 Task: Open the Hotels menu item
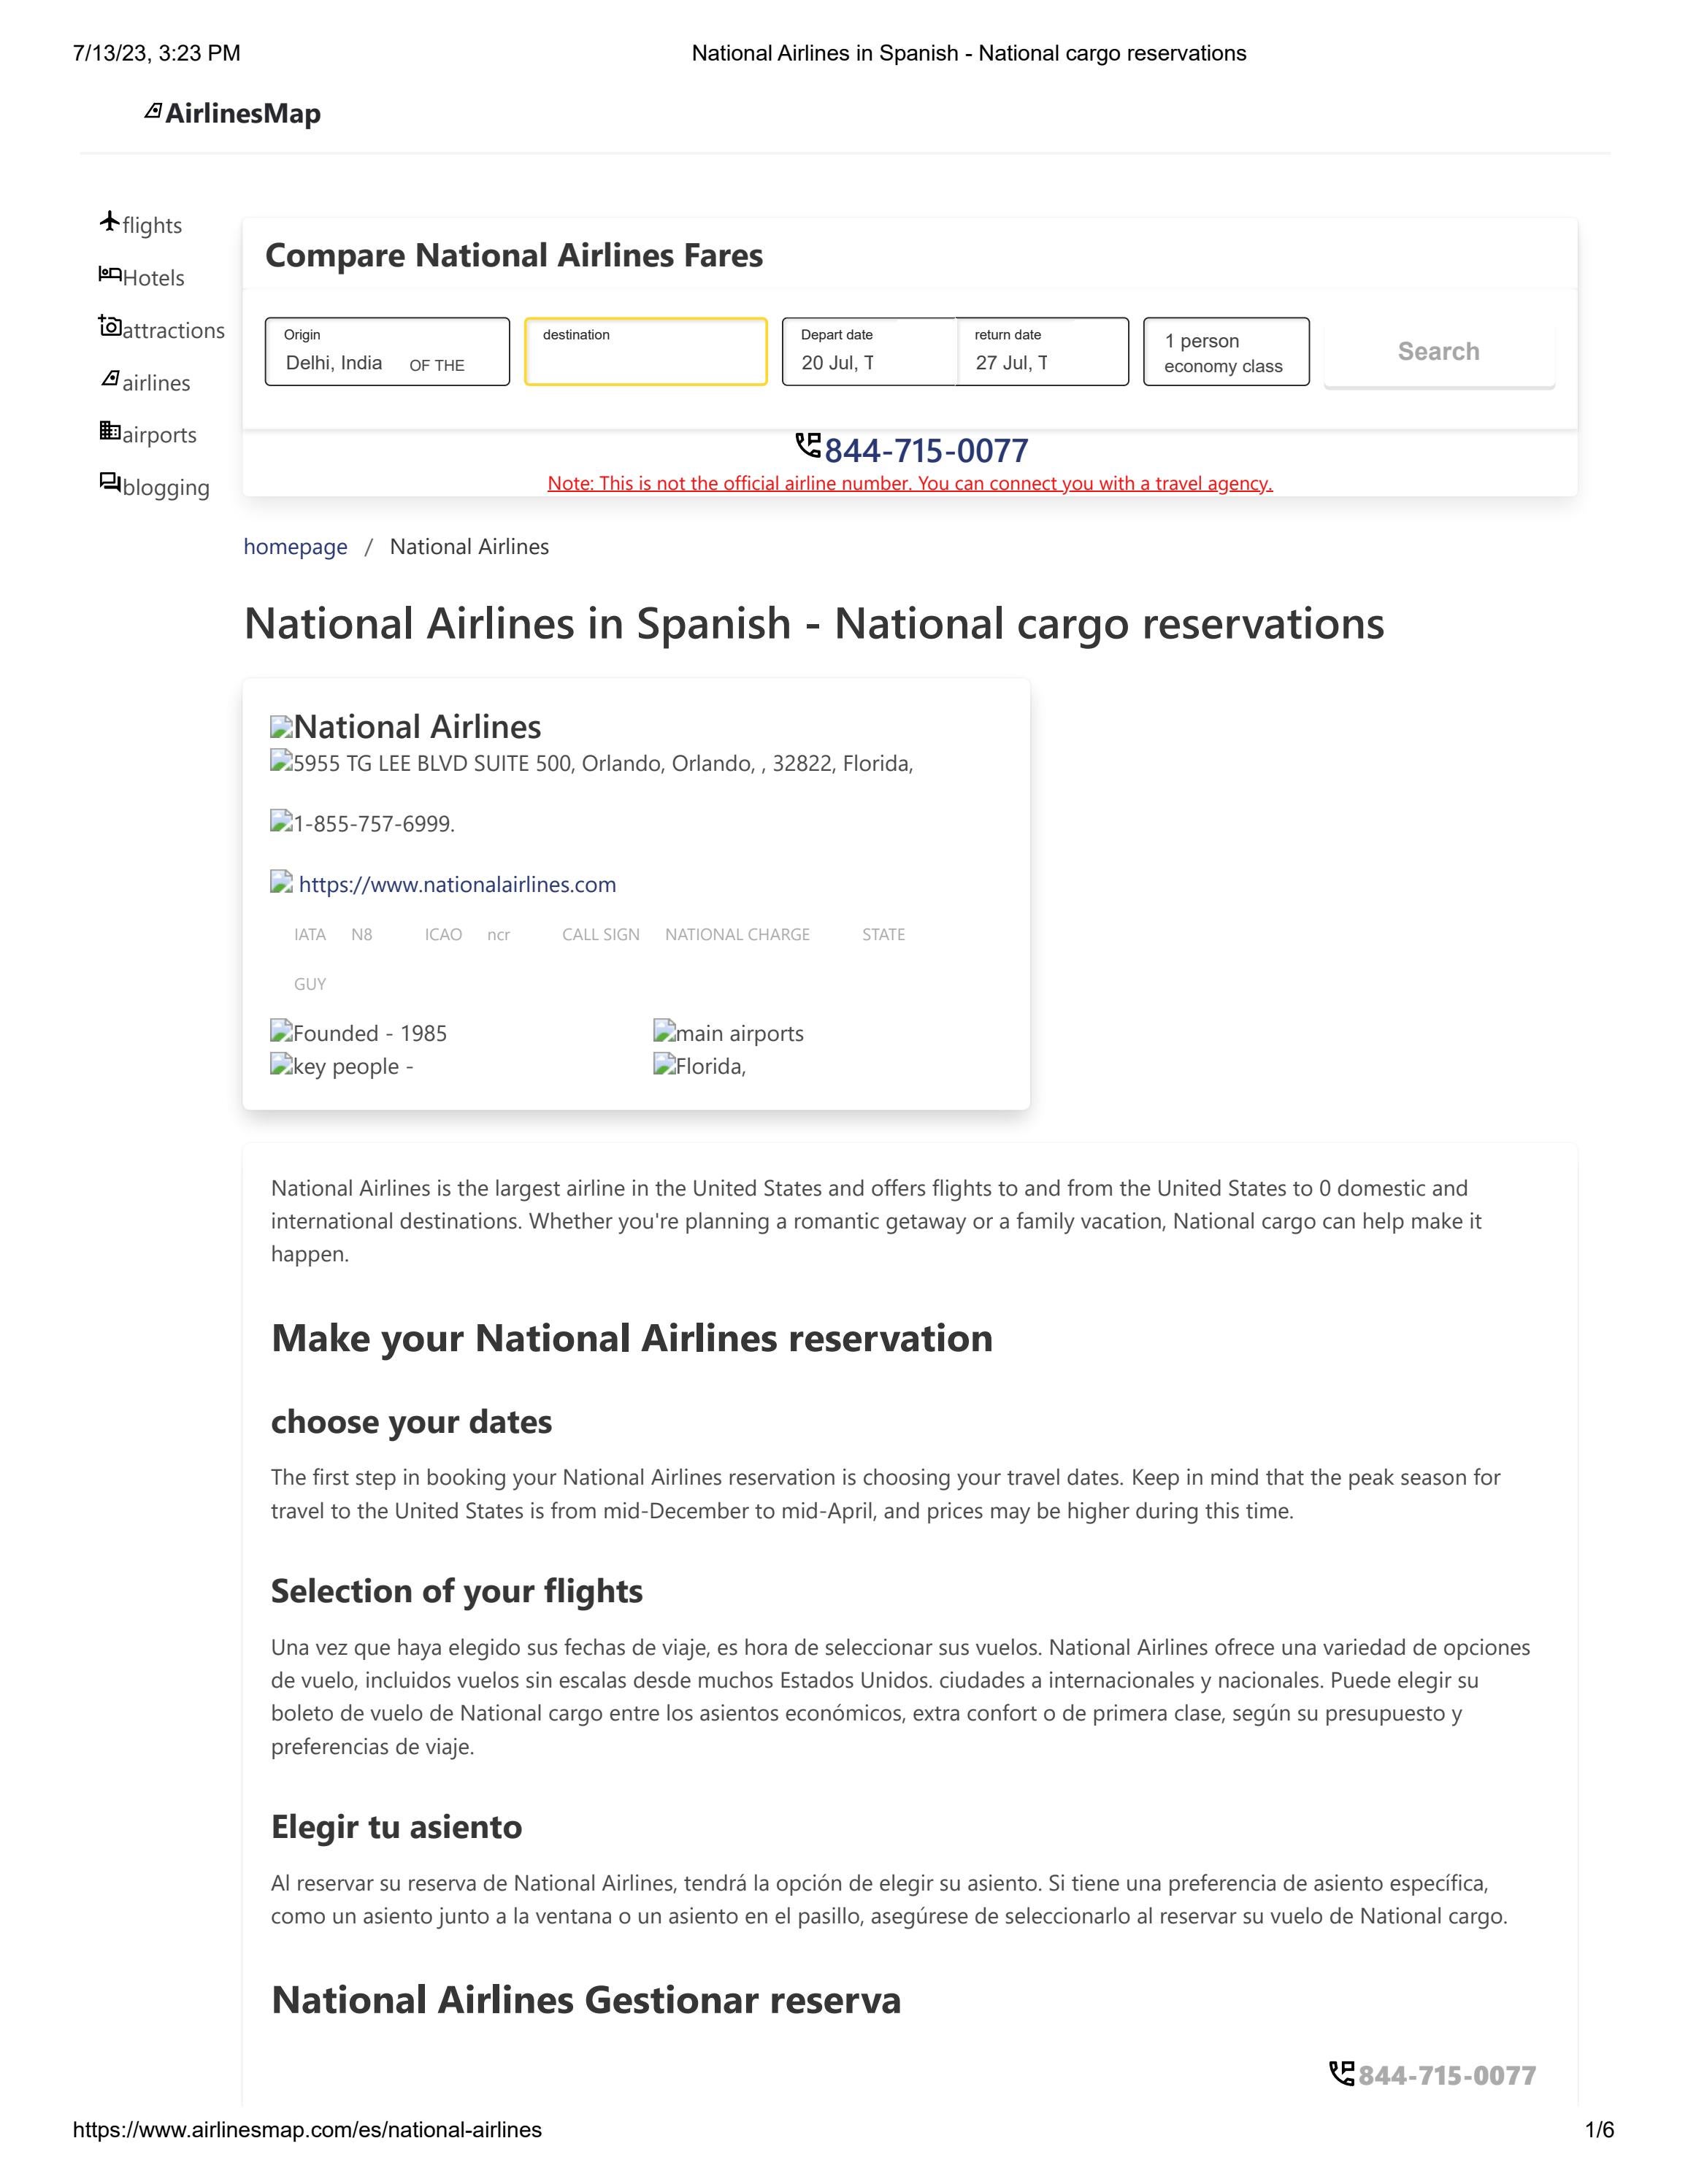pyautogui.click(x=142, y=277)
